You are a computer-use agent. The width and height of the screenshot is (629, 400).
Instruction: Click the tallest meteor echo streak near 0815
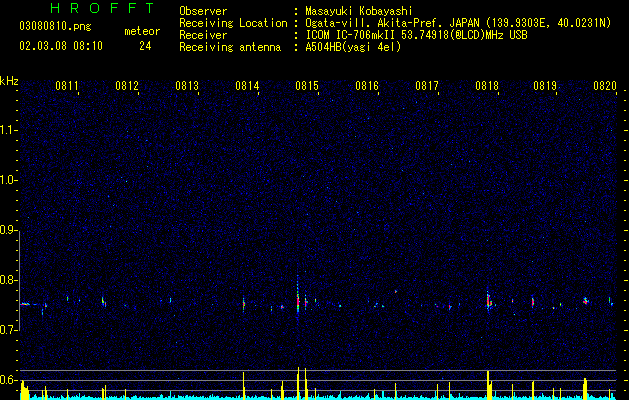tap(298, 295)
